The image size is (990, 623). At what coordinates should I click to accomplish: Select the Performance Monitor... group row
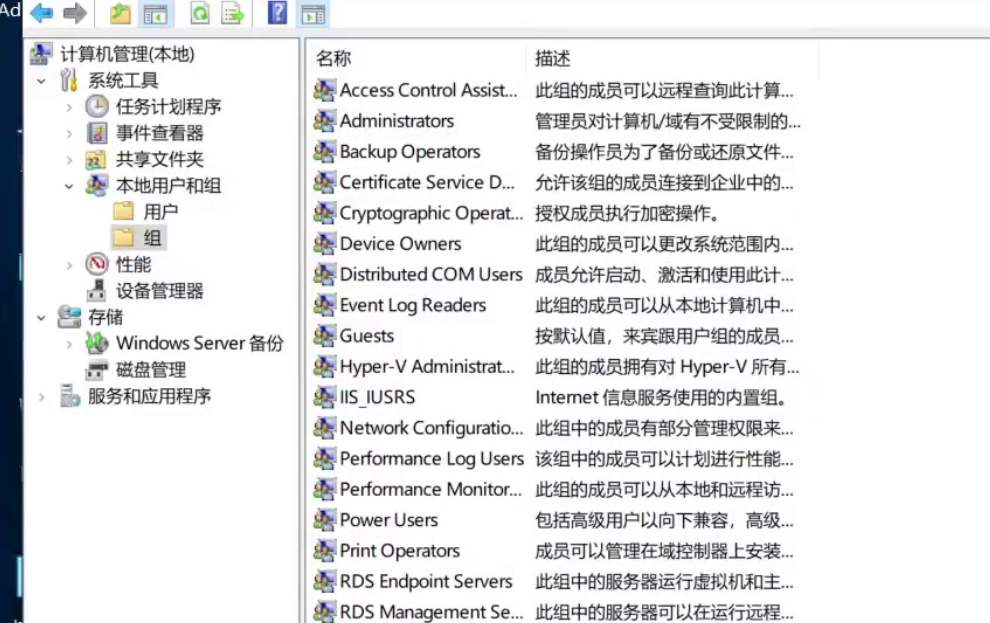(x=431, y=489)
